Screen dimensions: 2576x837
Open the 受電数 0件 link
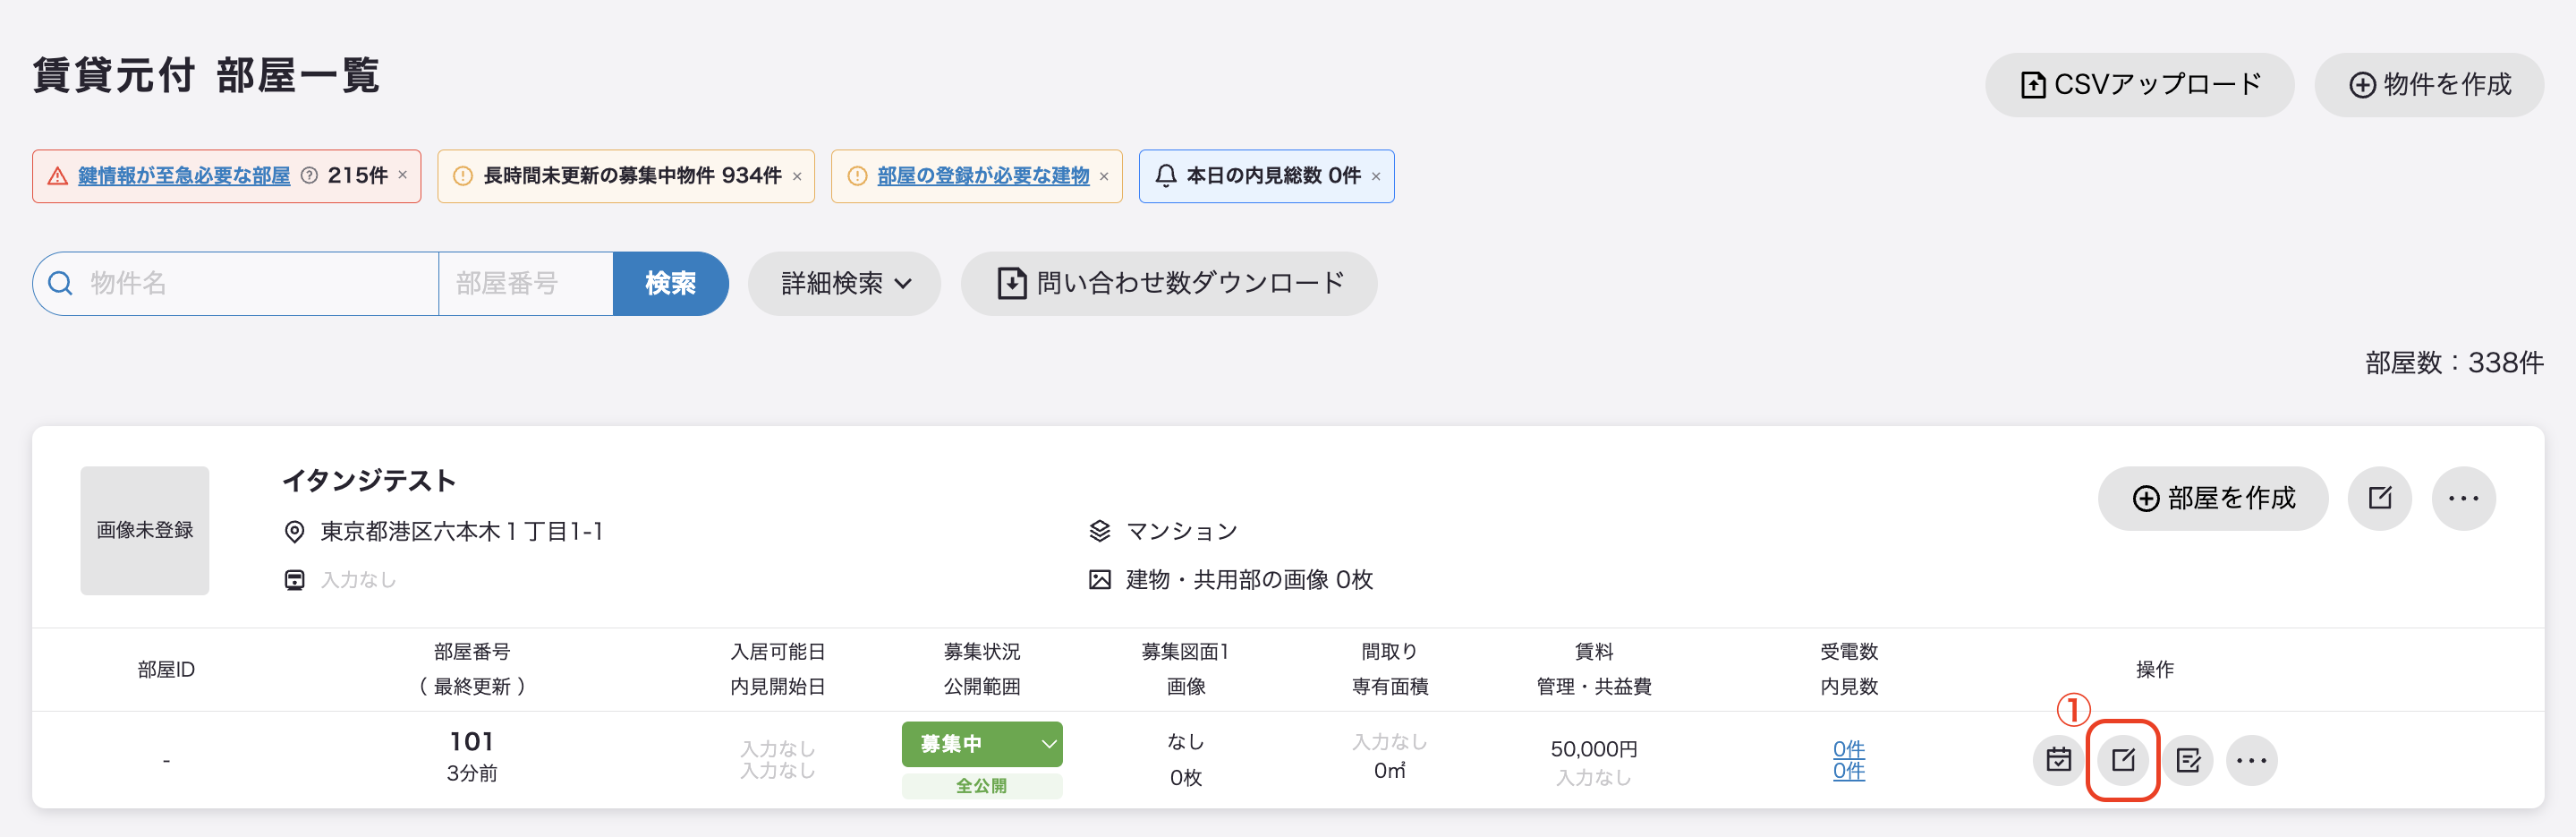tap(1849, 749)
